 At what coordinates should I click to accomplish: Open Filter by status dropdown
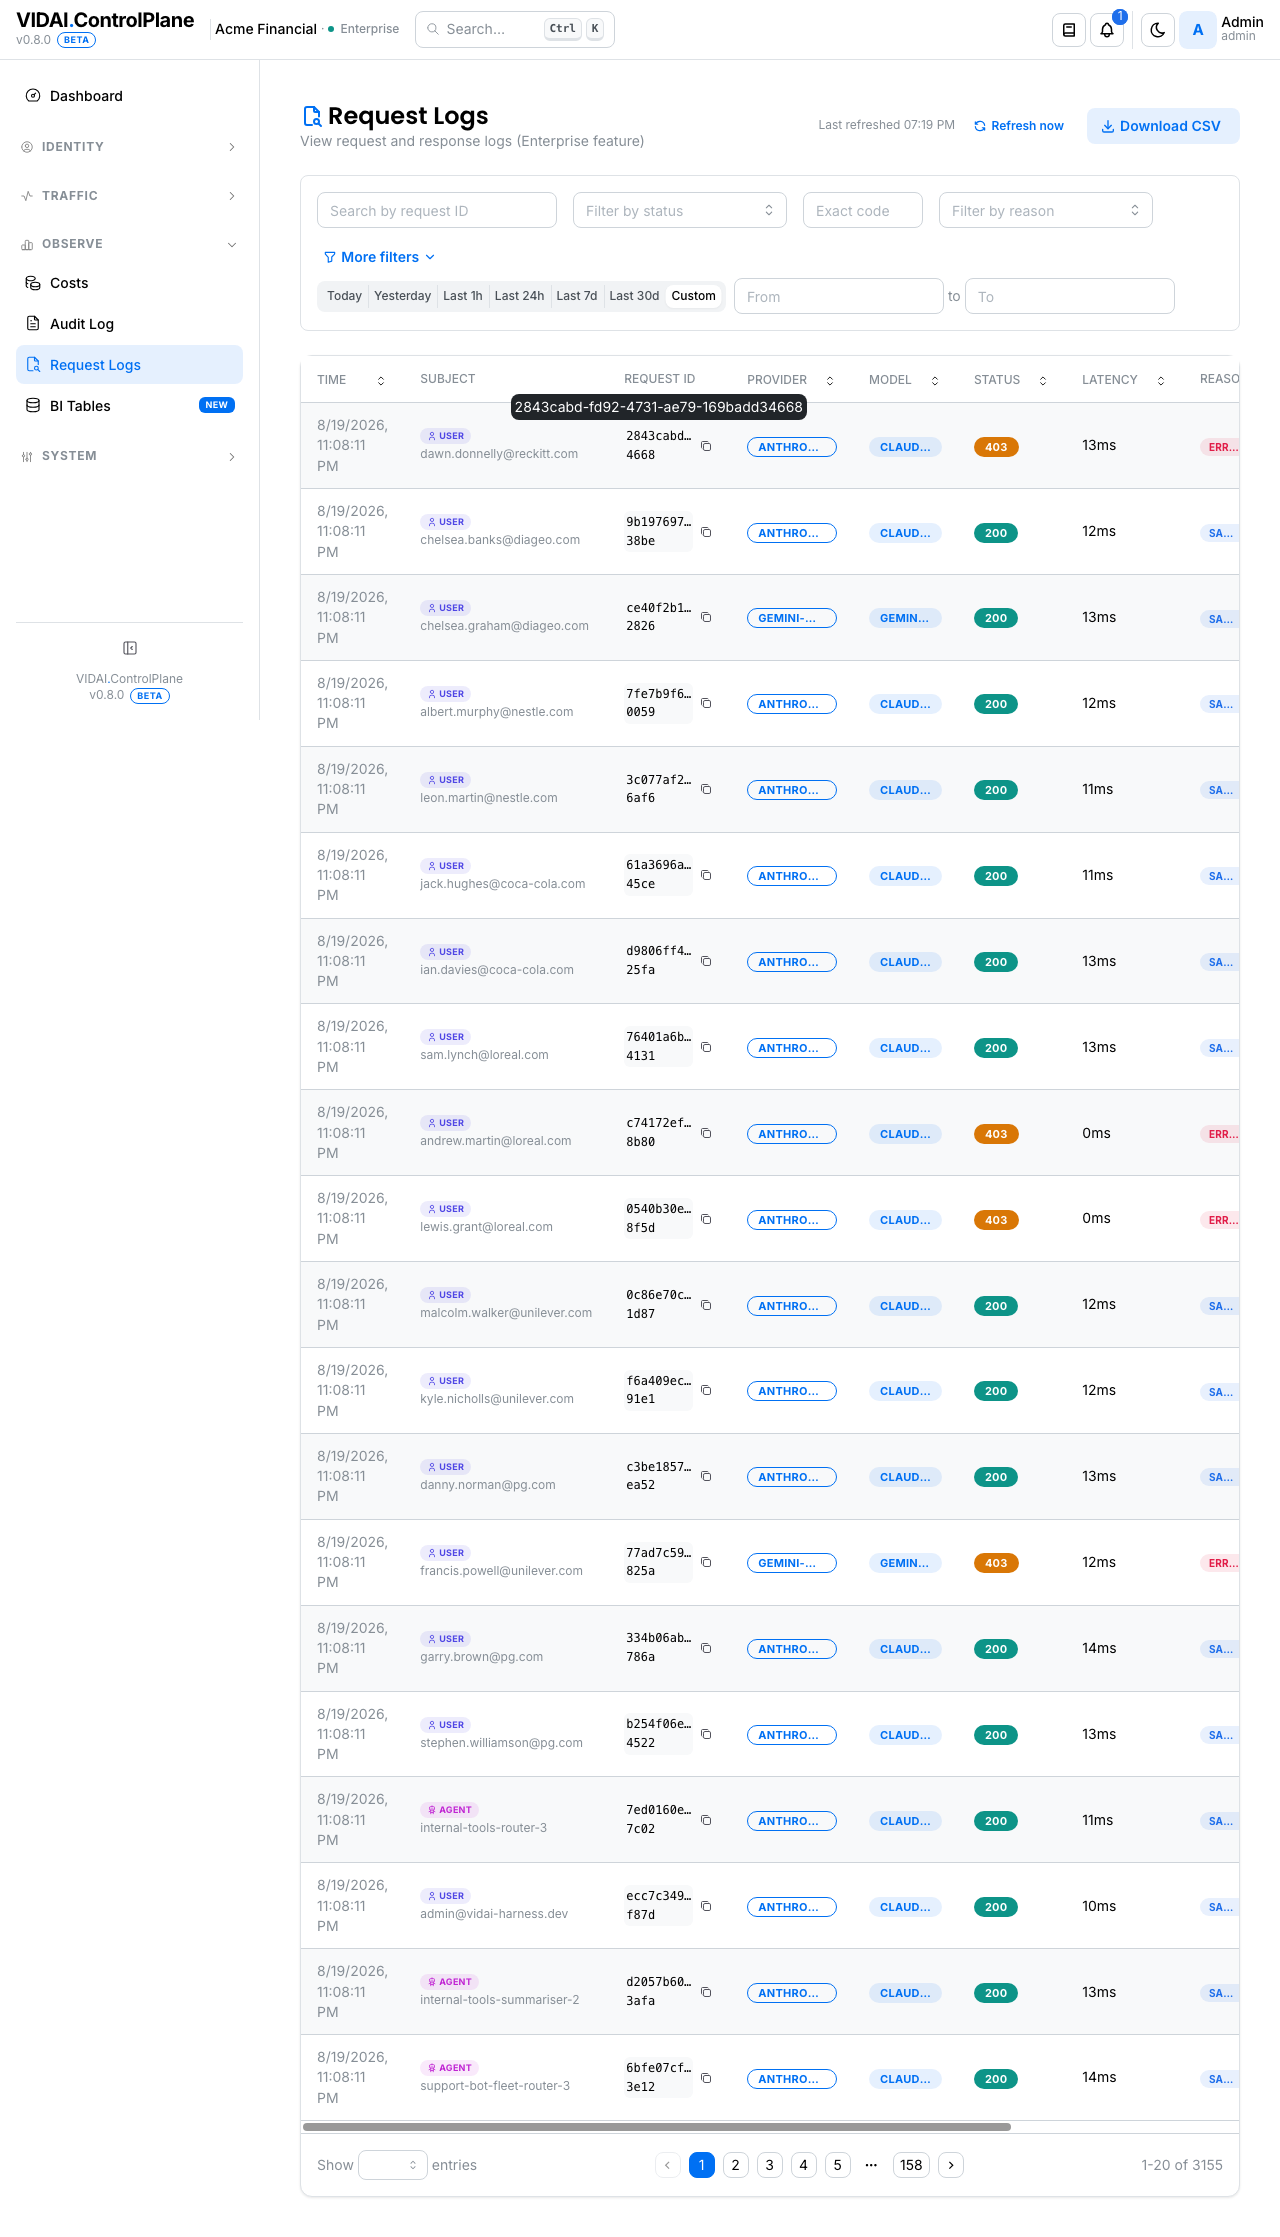click(x=680, y=210)
